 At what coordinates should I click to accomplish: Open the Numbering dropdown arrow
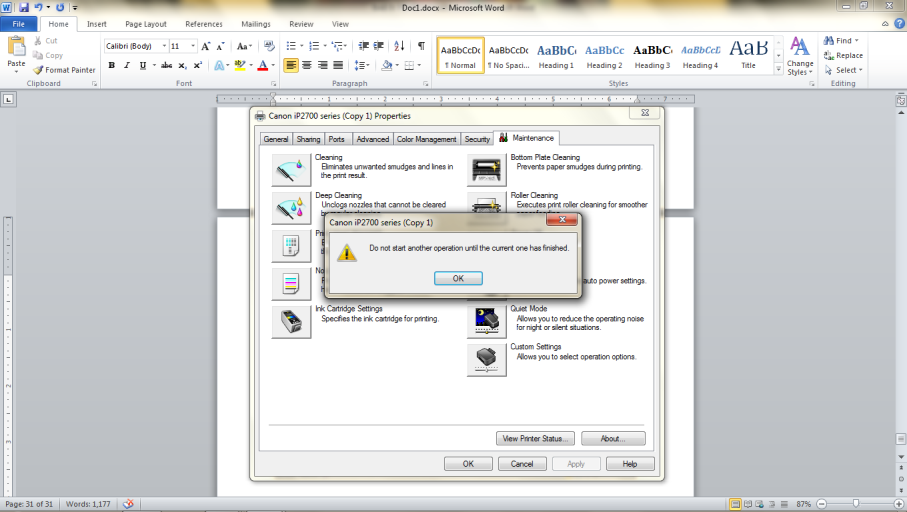325,46
